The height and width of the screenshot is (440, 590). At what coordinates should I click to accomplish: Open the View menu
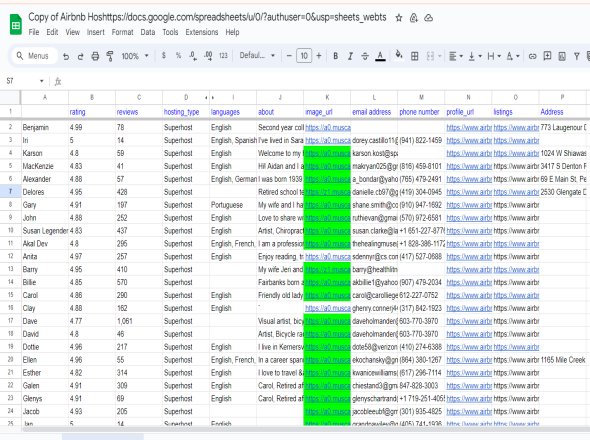point(73,32)
